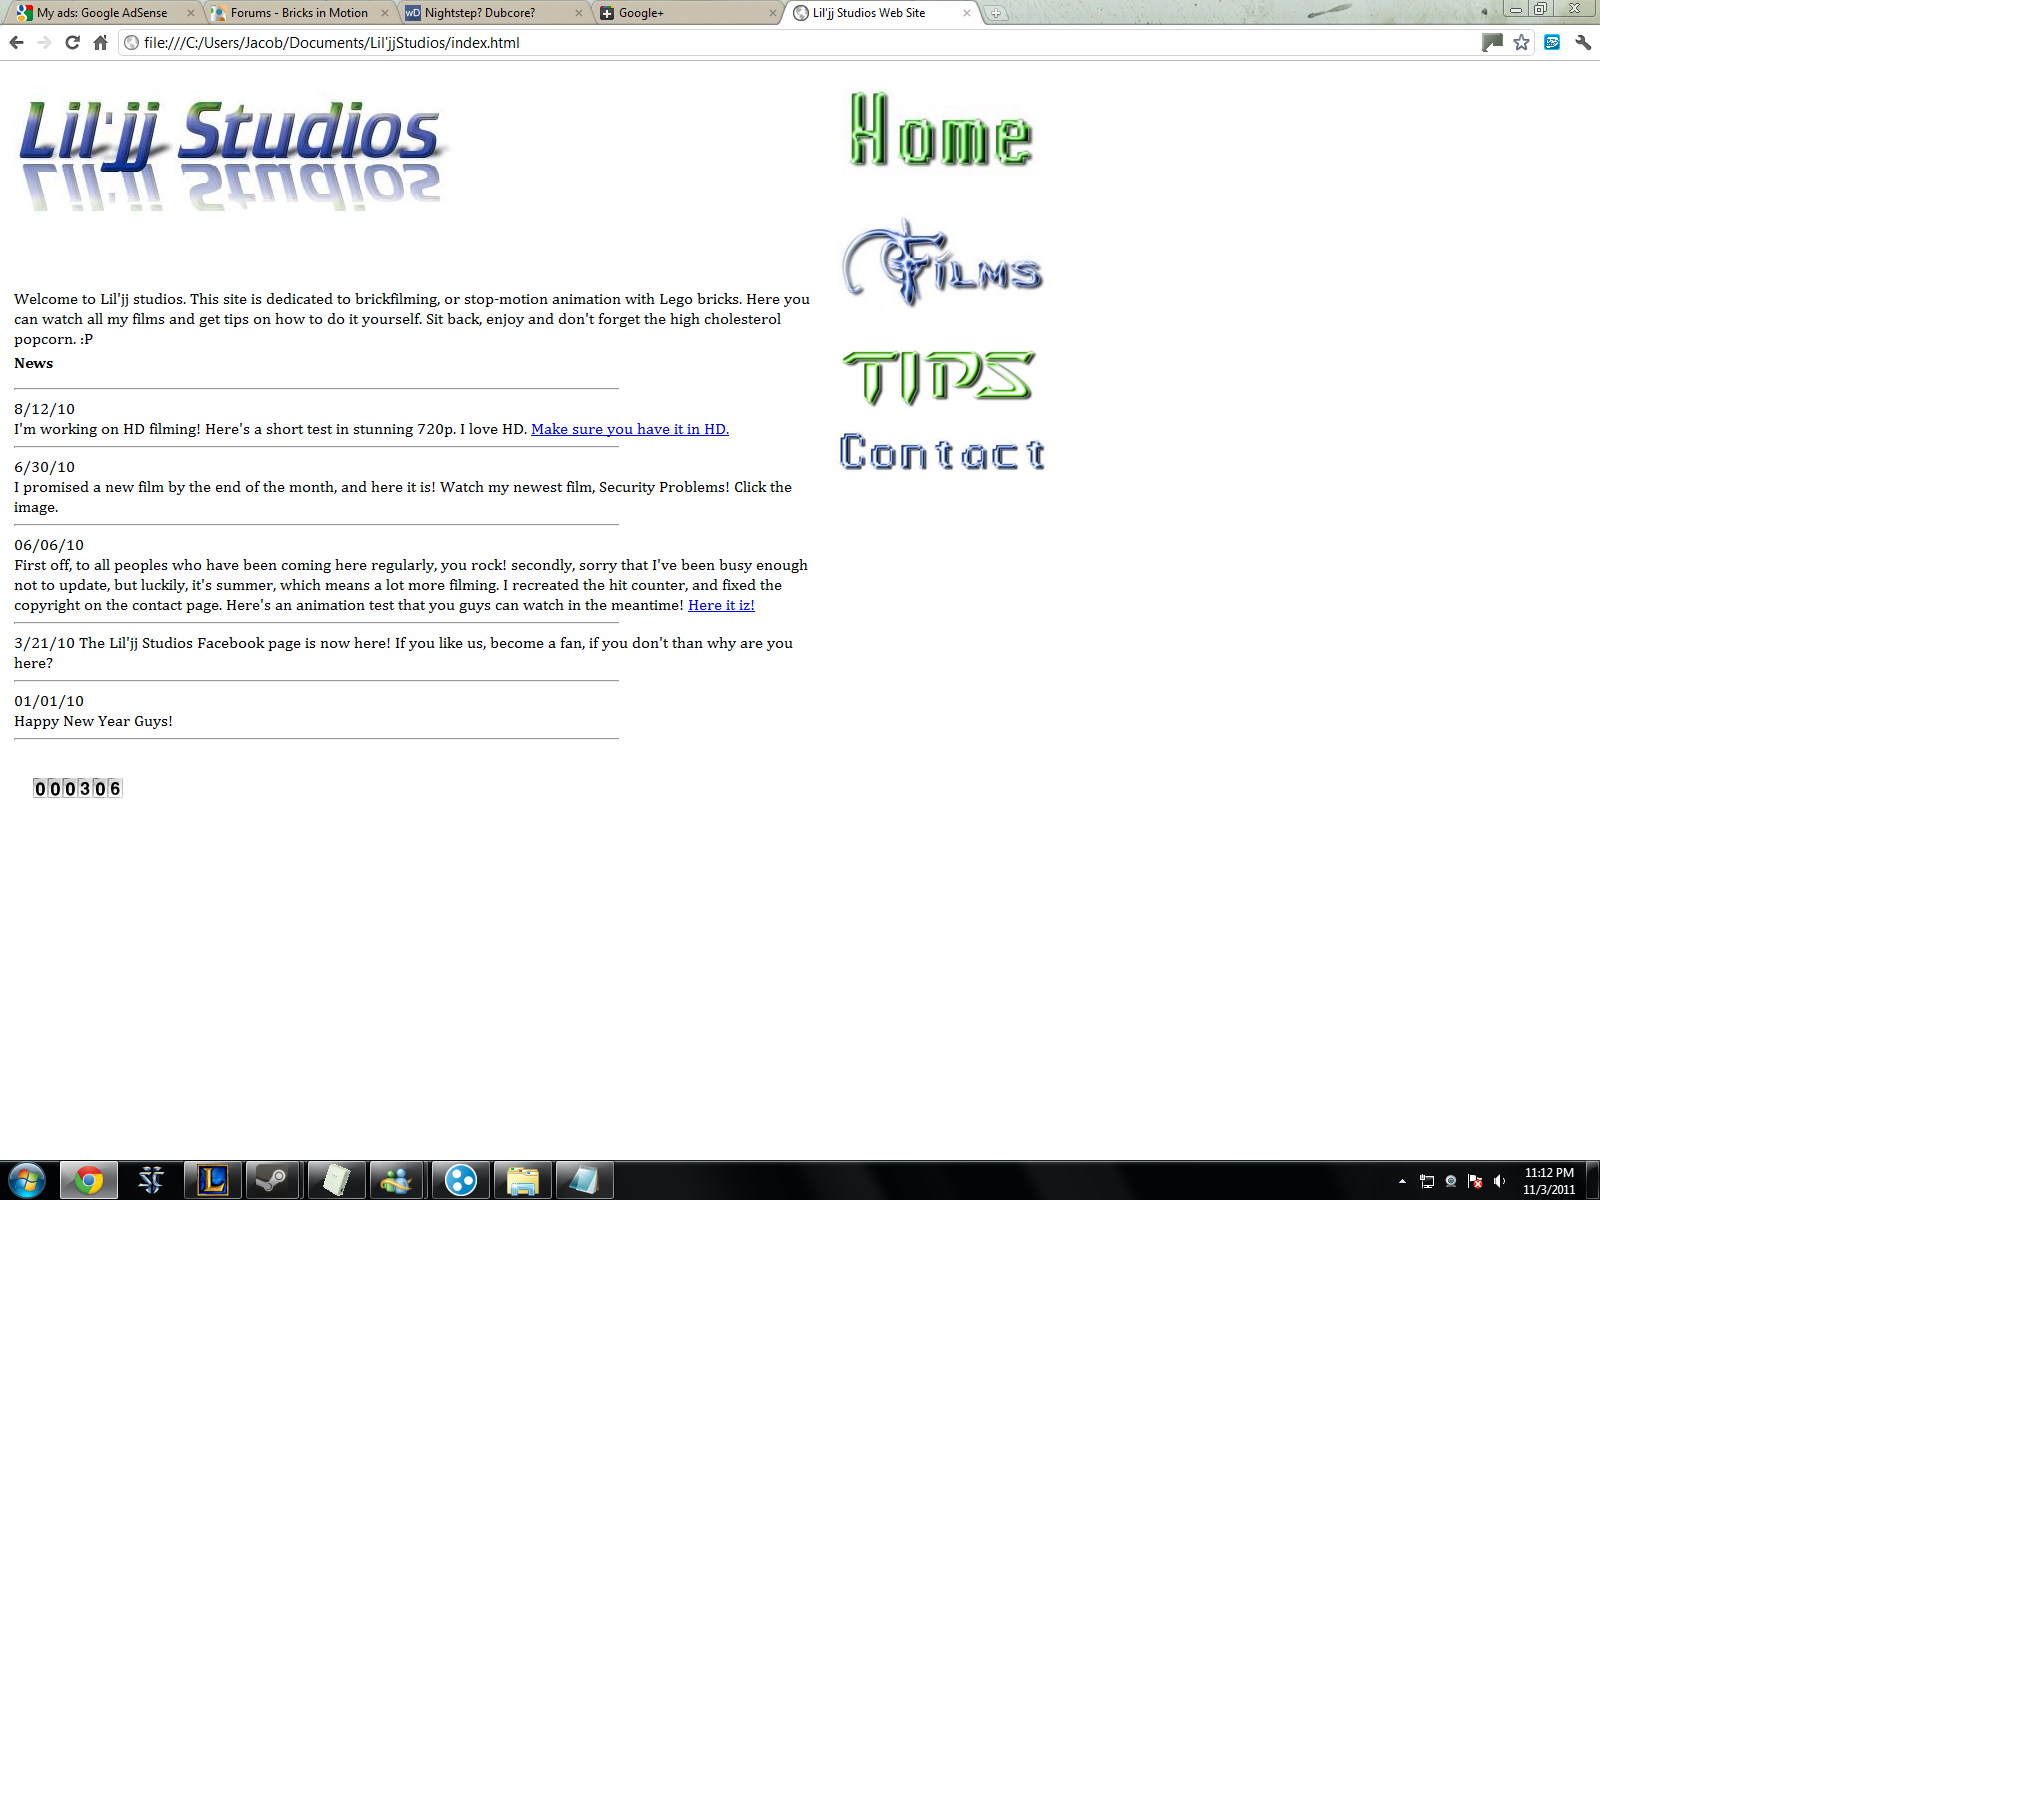Open the Windows Start orb
Screen dimensions: 2024x1800
click(27, 1180)
